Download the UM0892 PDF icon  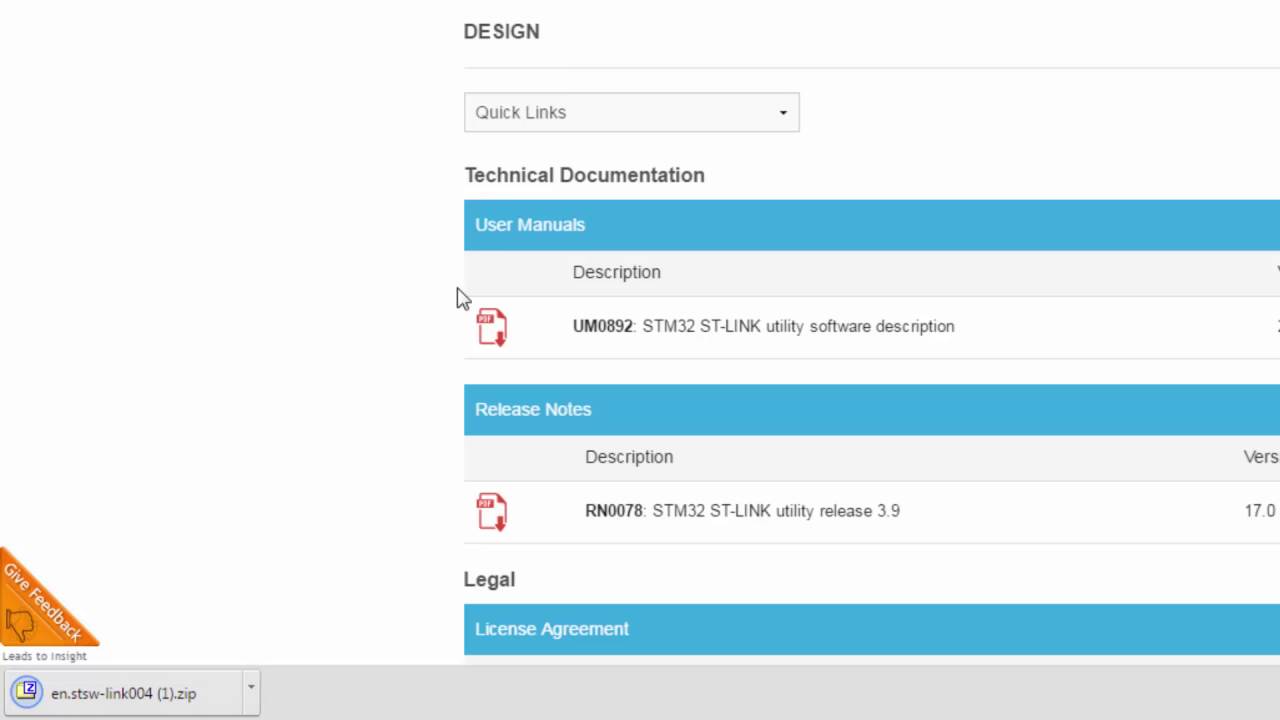[492, 327]
